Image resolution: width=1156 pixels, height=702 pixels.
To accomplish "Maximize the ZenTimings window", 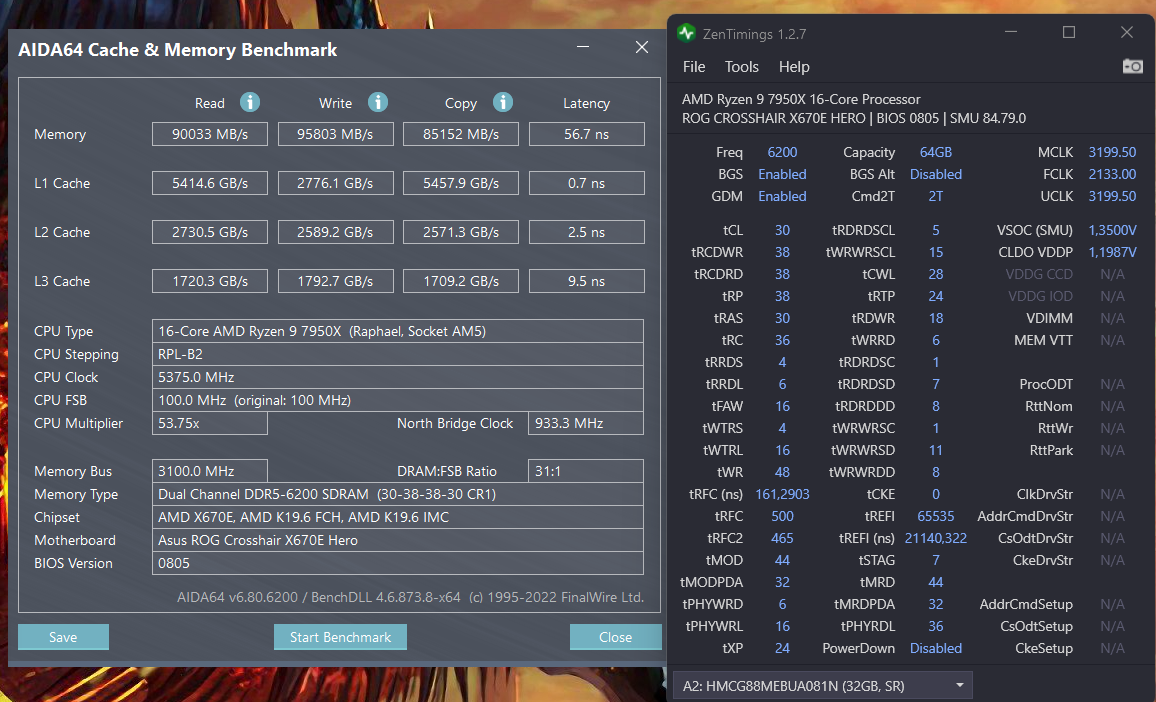I will point(1069,32).
